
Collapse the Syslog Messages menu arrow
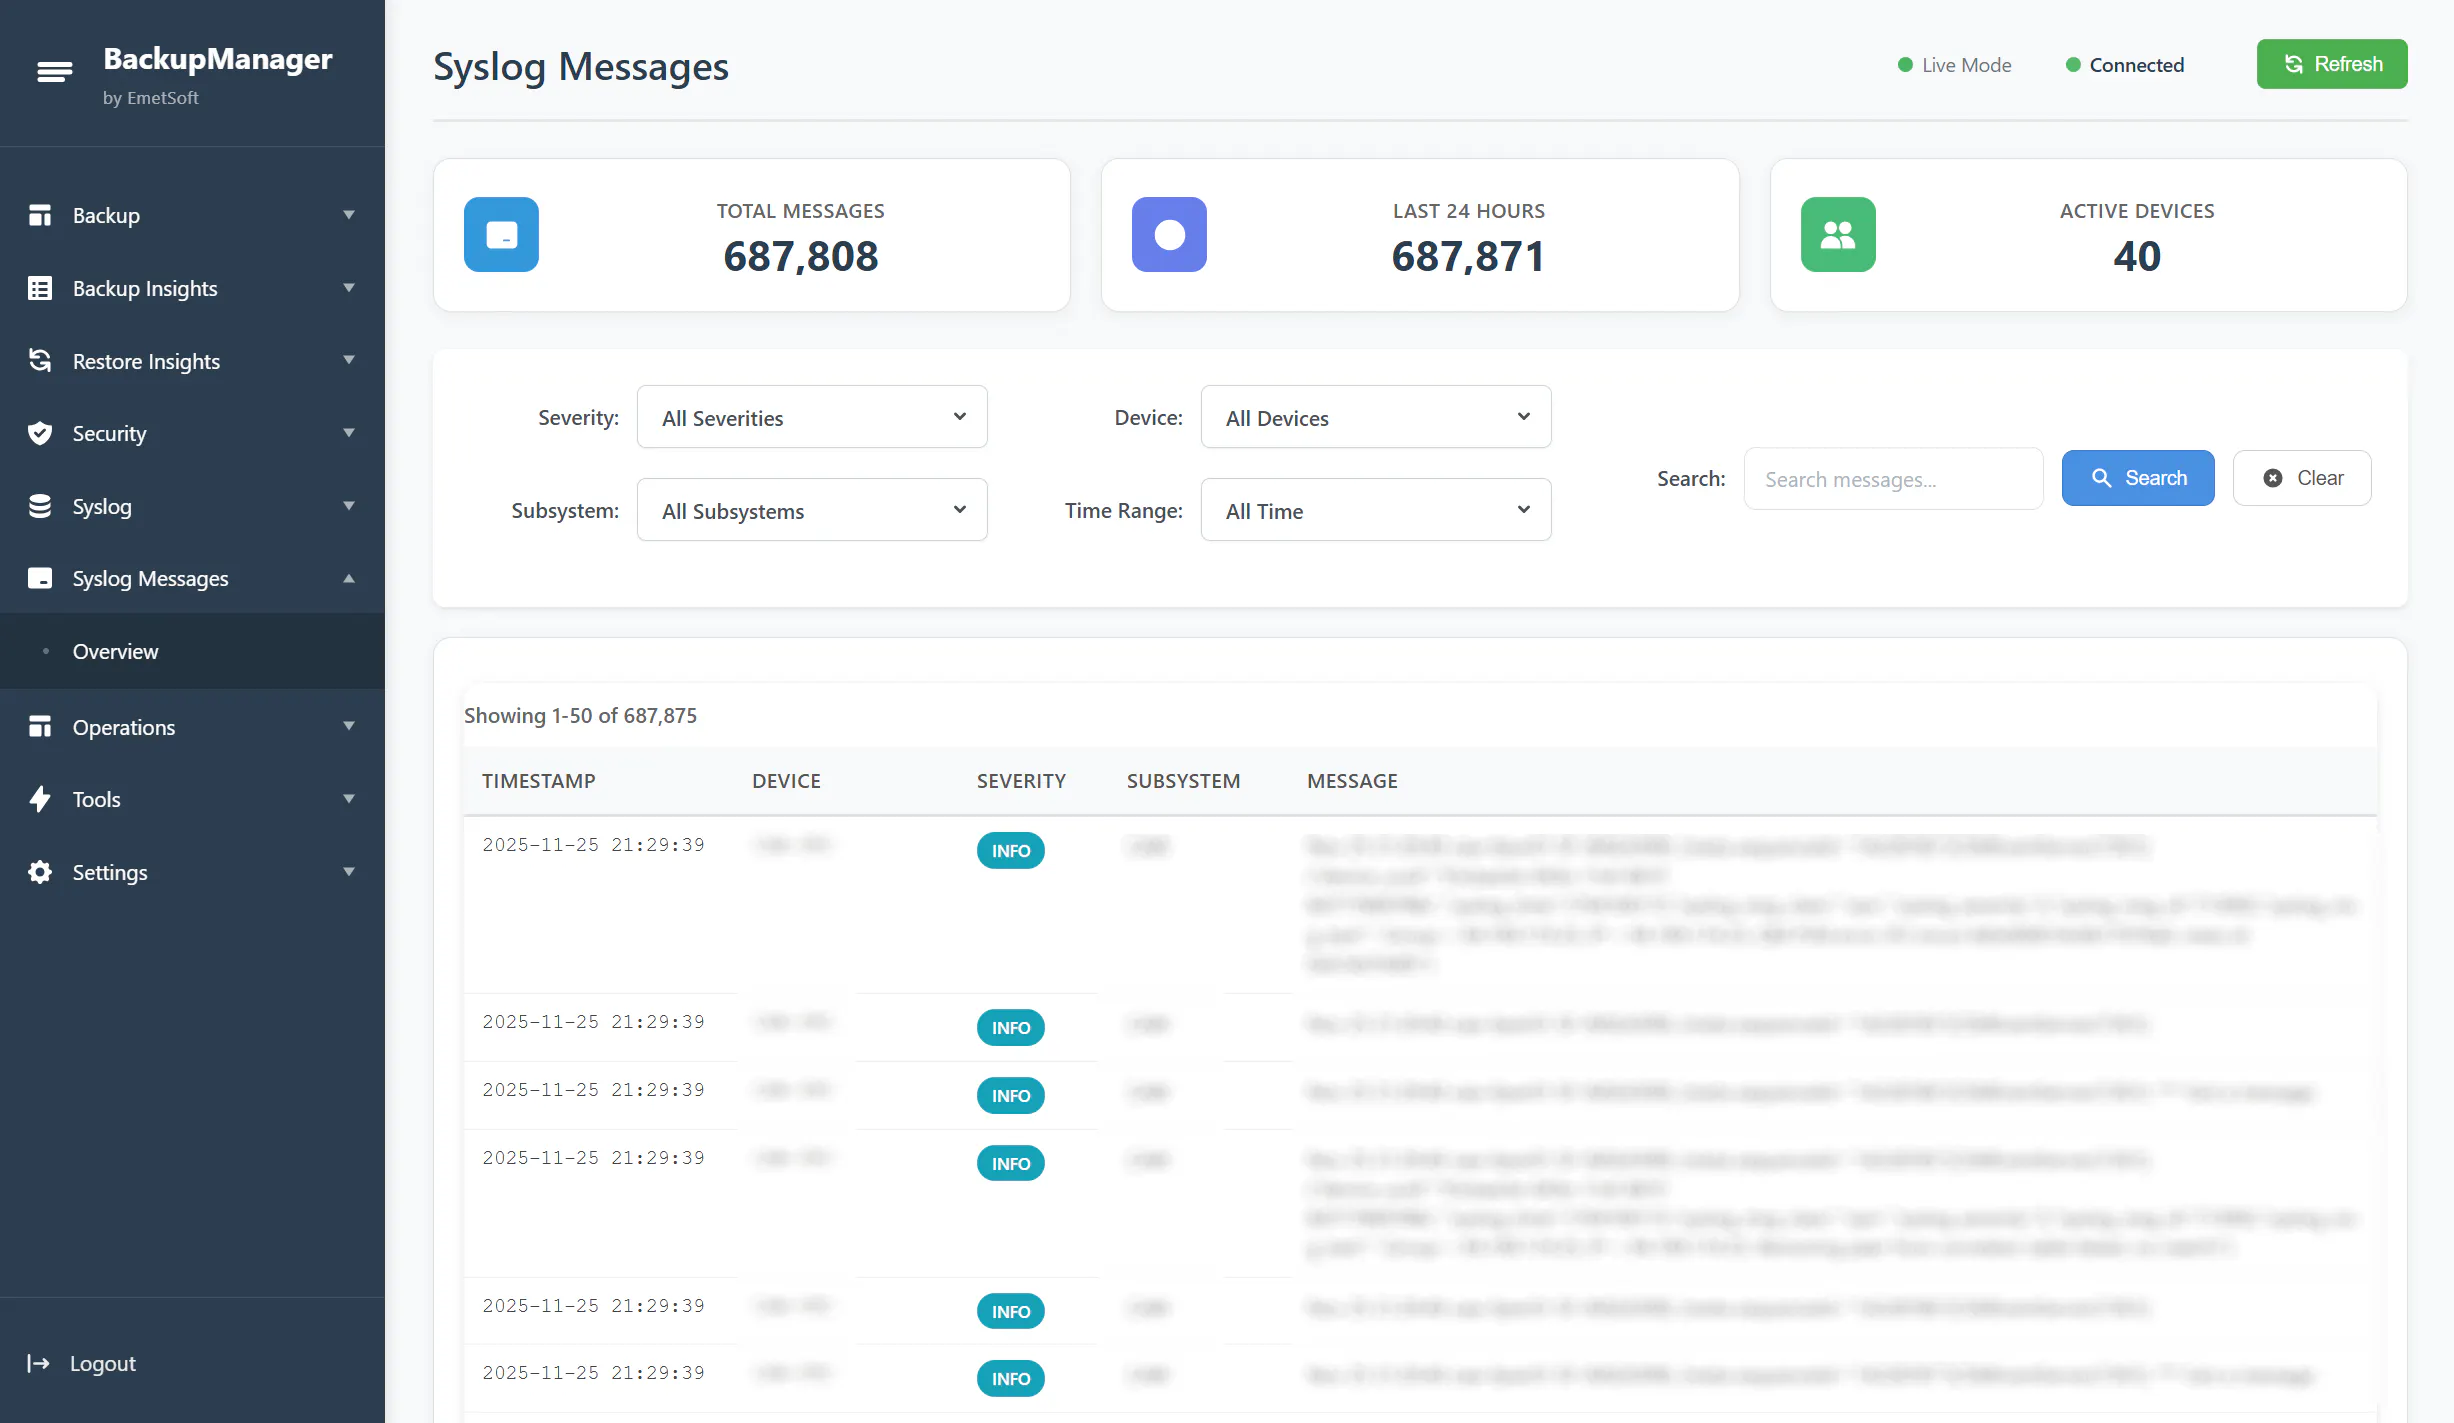tap(349, 578)
